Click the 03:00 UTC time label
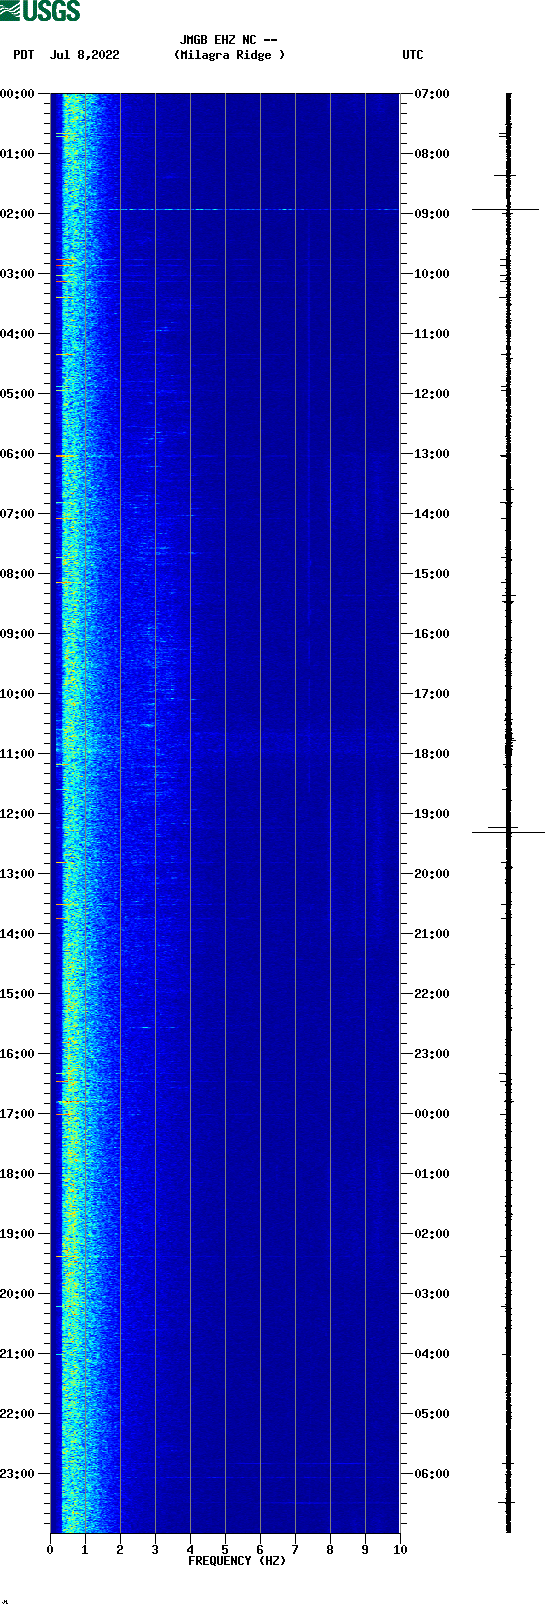552x1613 pixels. (x=432, y=1294)
